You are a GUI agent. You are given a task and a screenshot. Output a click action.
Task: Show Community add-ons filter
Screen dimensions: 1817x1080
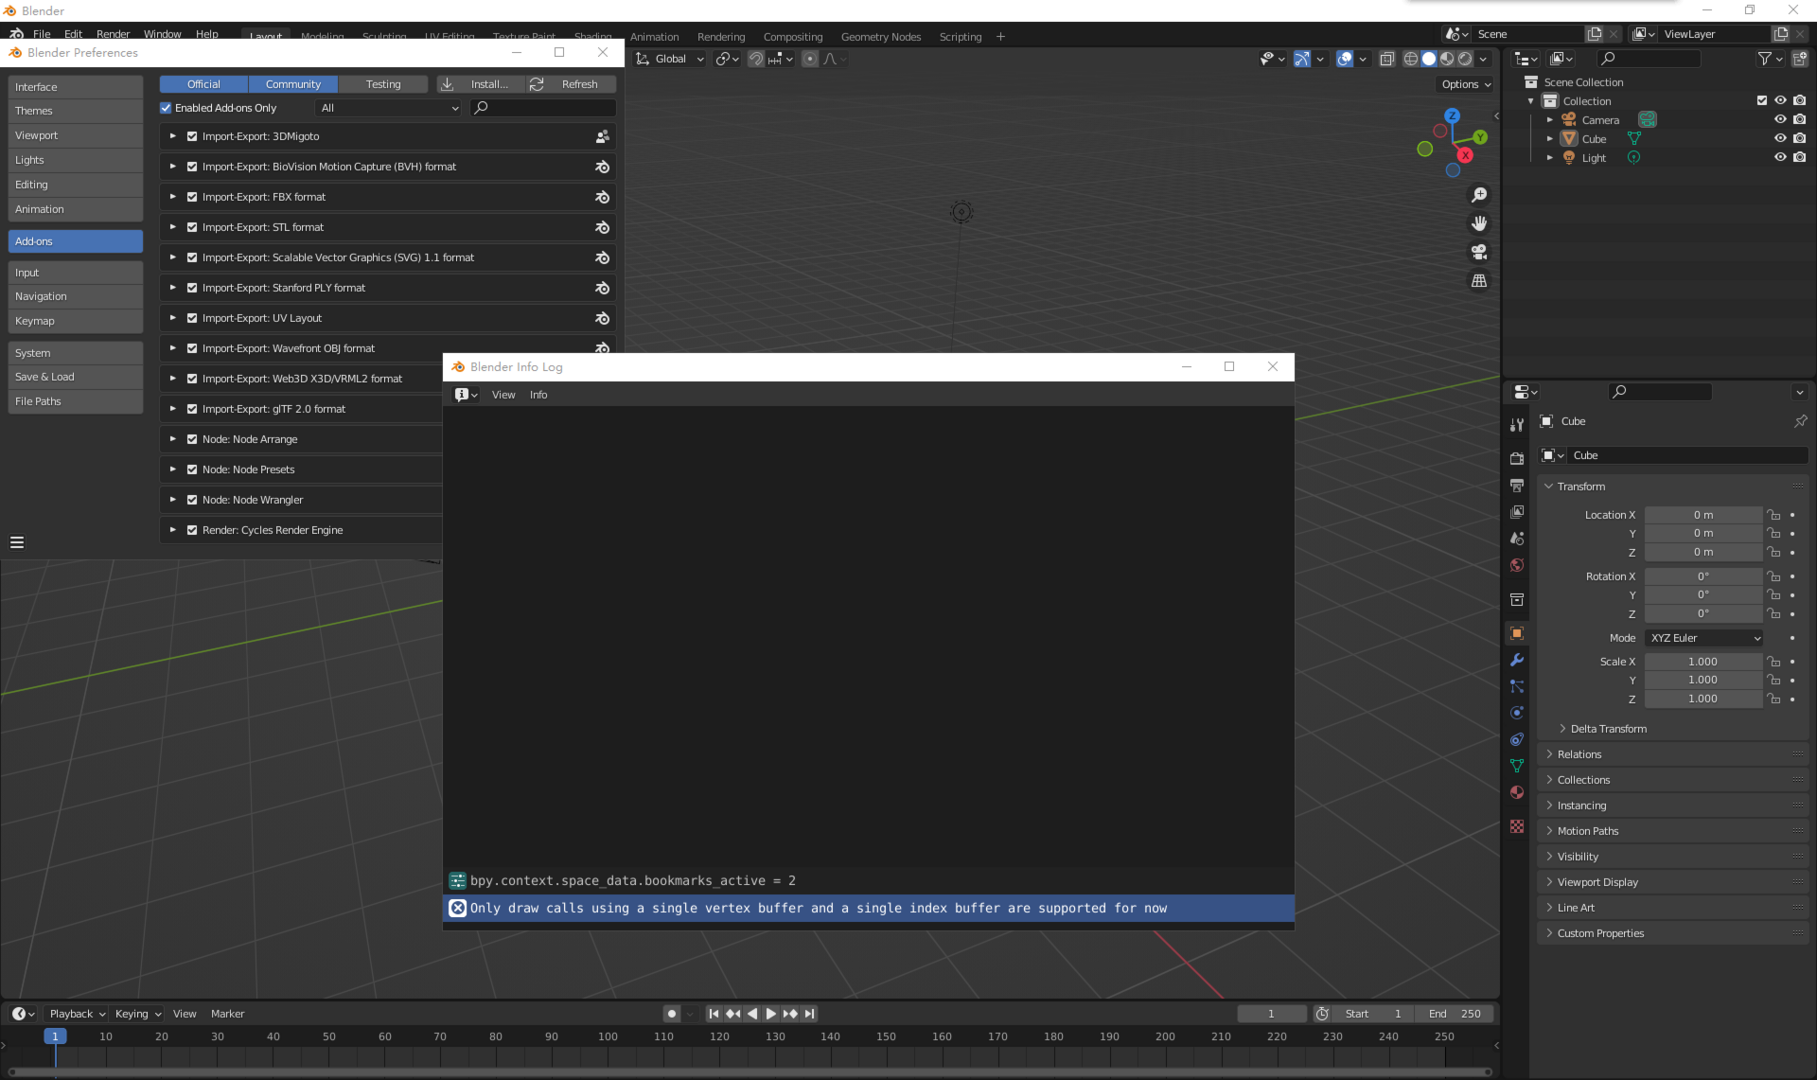click(293, 84)
